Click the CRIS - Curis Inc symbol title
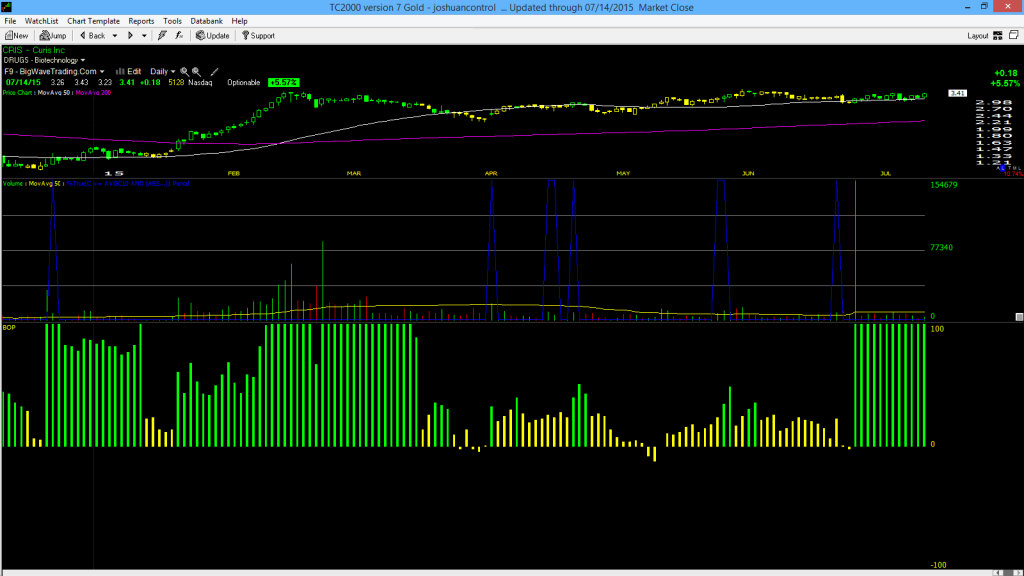 point(34,50)
